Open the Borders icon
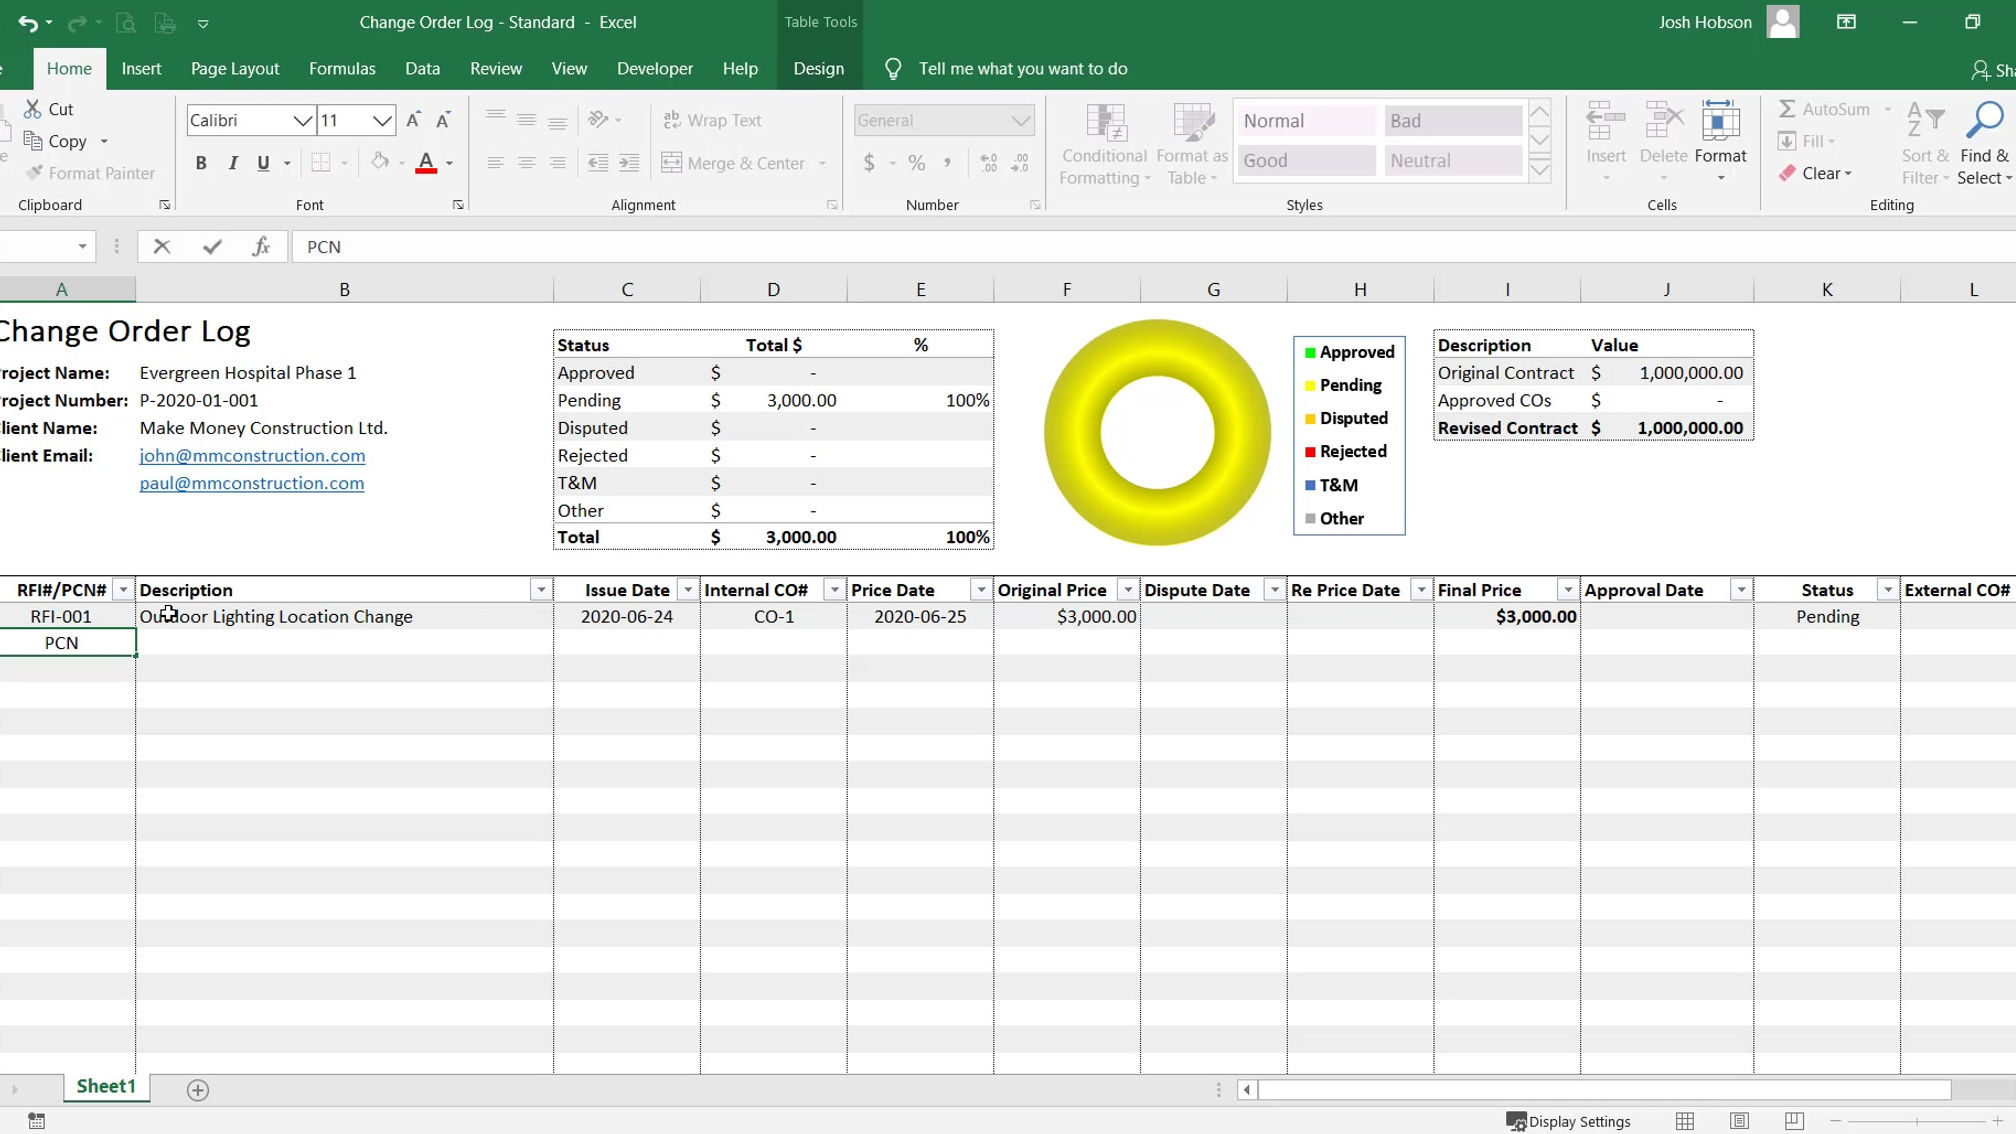2016x1134 pixels. (321, 163)
